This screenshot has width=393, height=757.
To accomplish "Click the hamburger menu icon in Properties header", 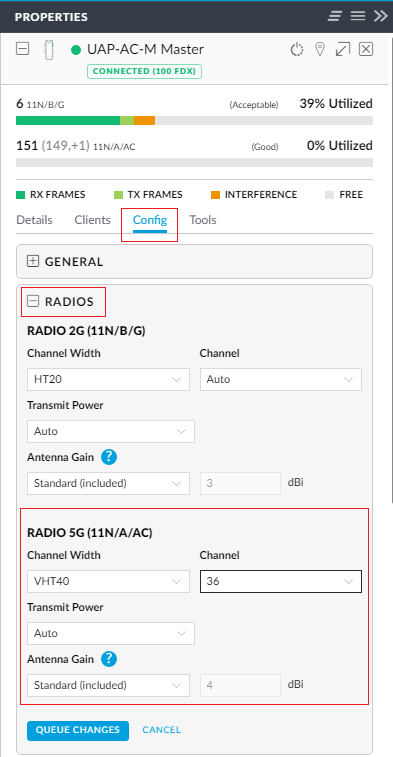I will coord(358,16).
